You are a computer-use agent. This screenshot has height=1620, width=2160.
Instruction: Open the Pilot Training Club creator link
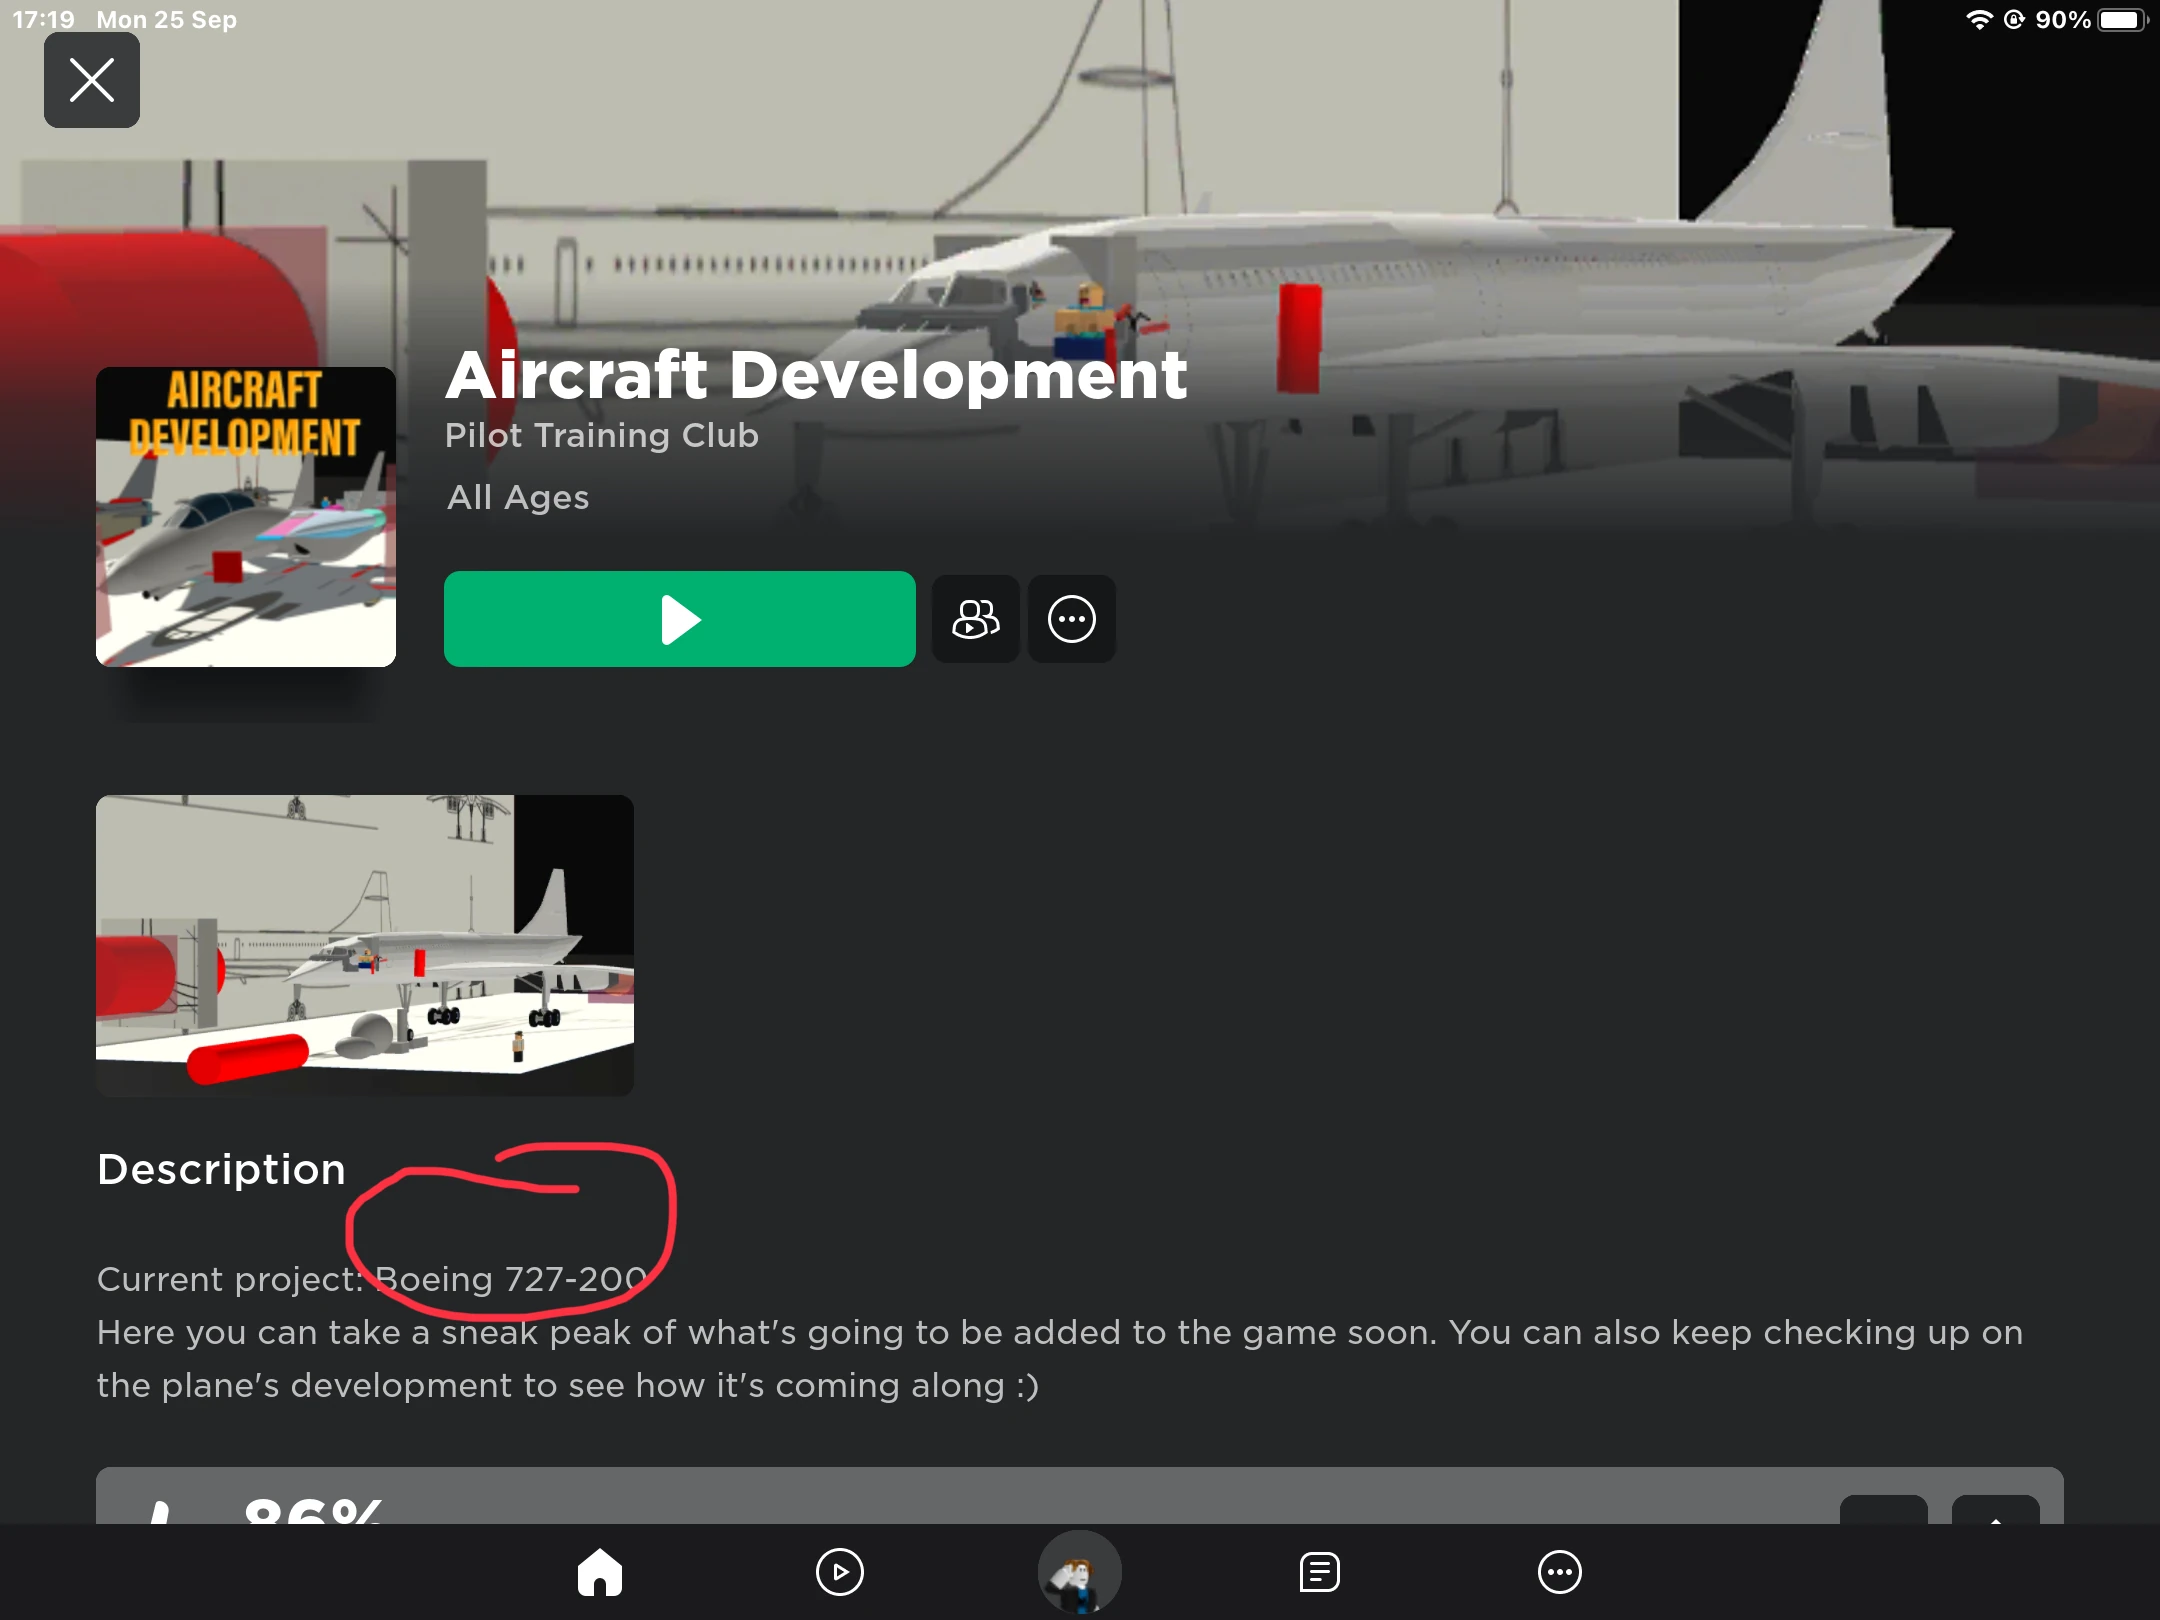pos(602,435)
